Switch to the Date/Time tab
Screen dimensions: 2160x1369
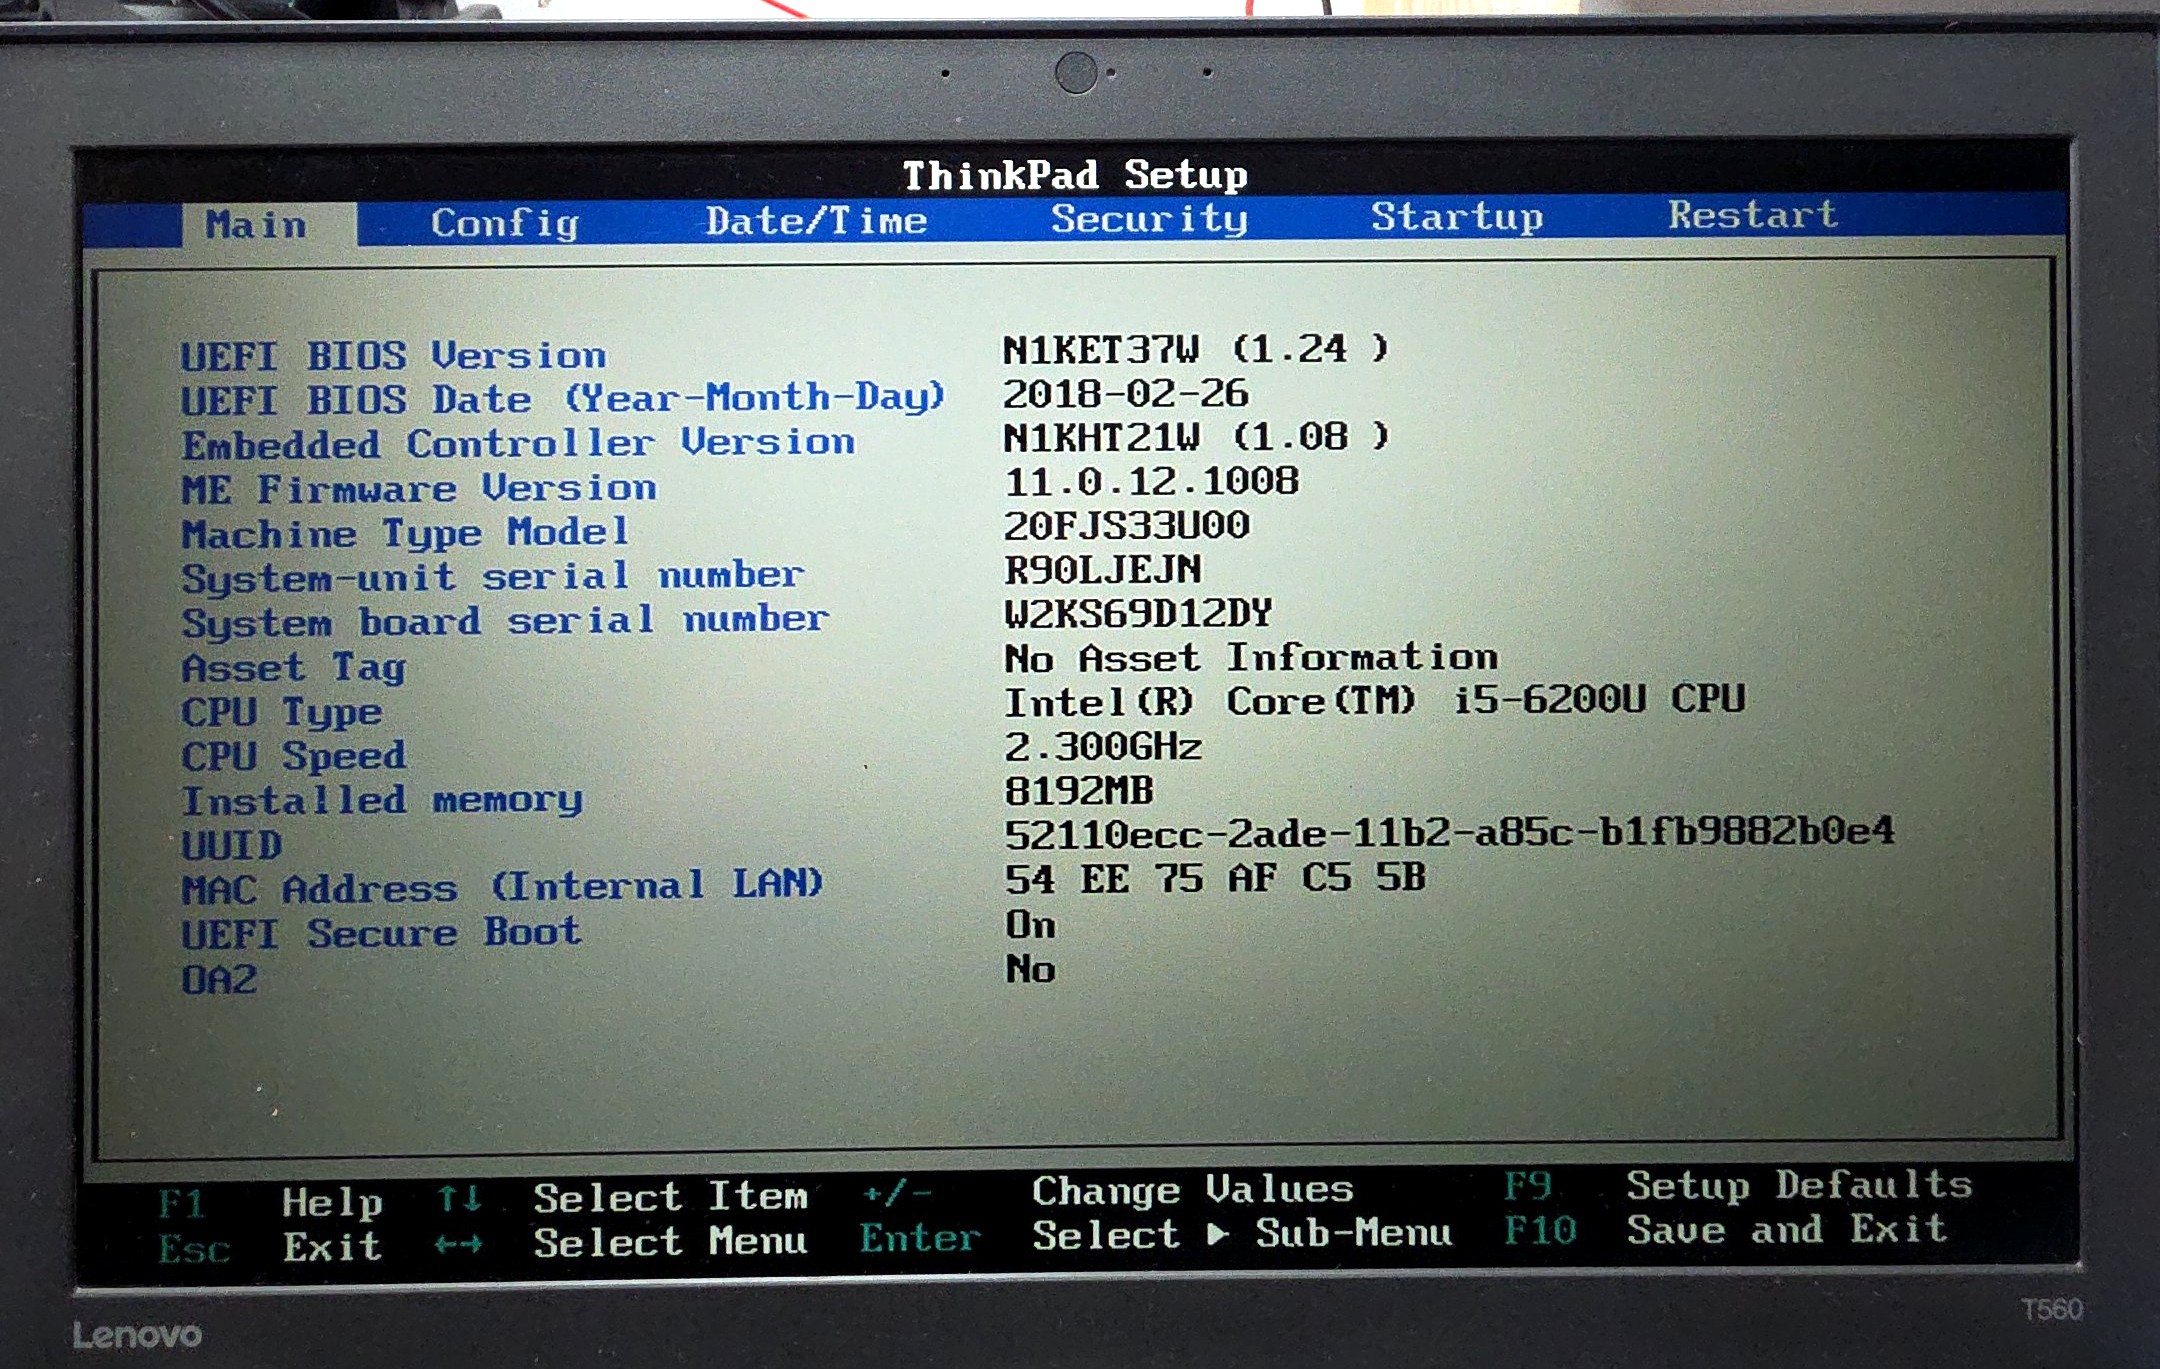coord(816,220)
